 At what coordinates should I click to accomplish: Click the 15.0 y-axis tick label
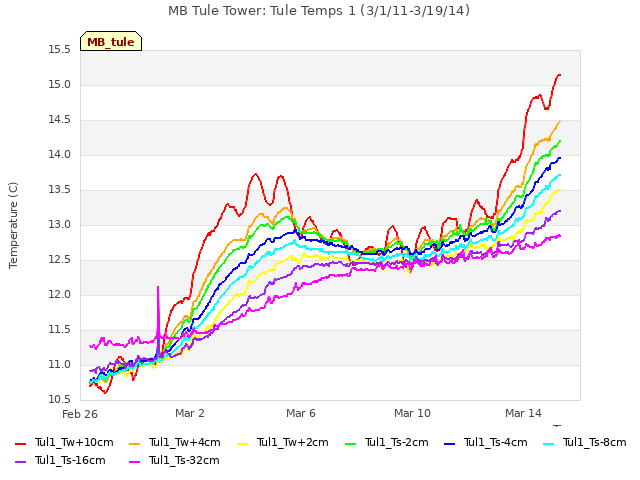(60, 84)
